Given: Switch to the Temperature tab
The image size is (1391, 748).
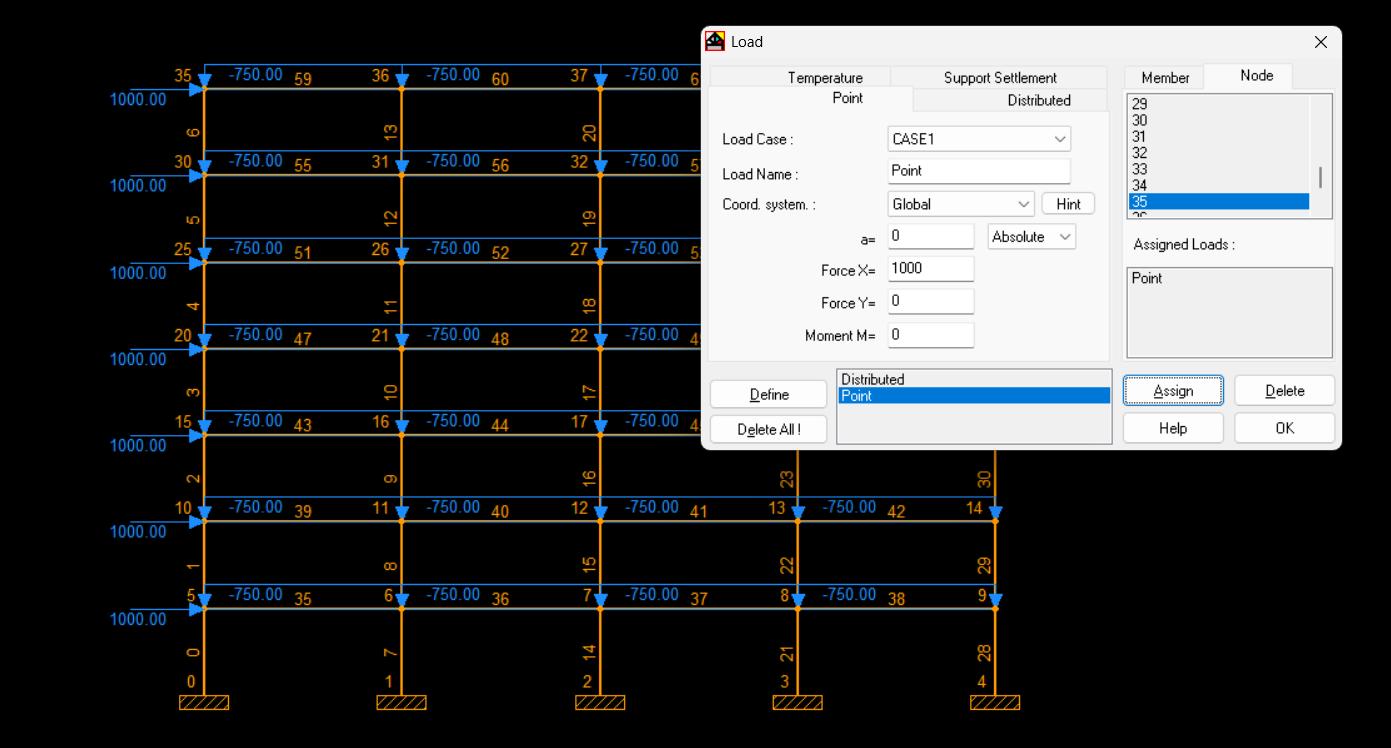Looking at the screenshot, I should tap(825, 77).
